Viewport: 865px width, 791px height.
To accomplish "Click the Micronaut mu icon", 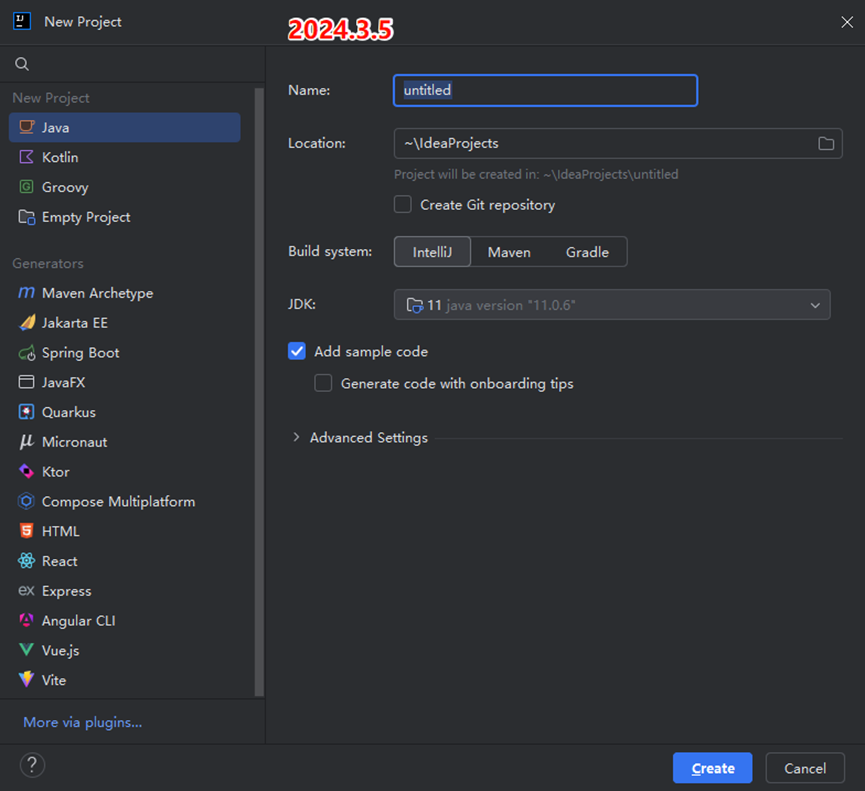I will [26, 442].
